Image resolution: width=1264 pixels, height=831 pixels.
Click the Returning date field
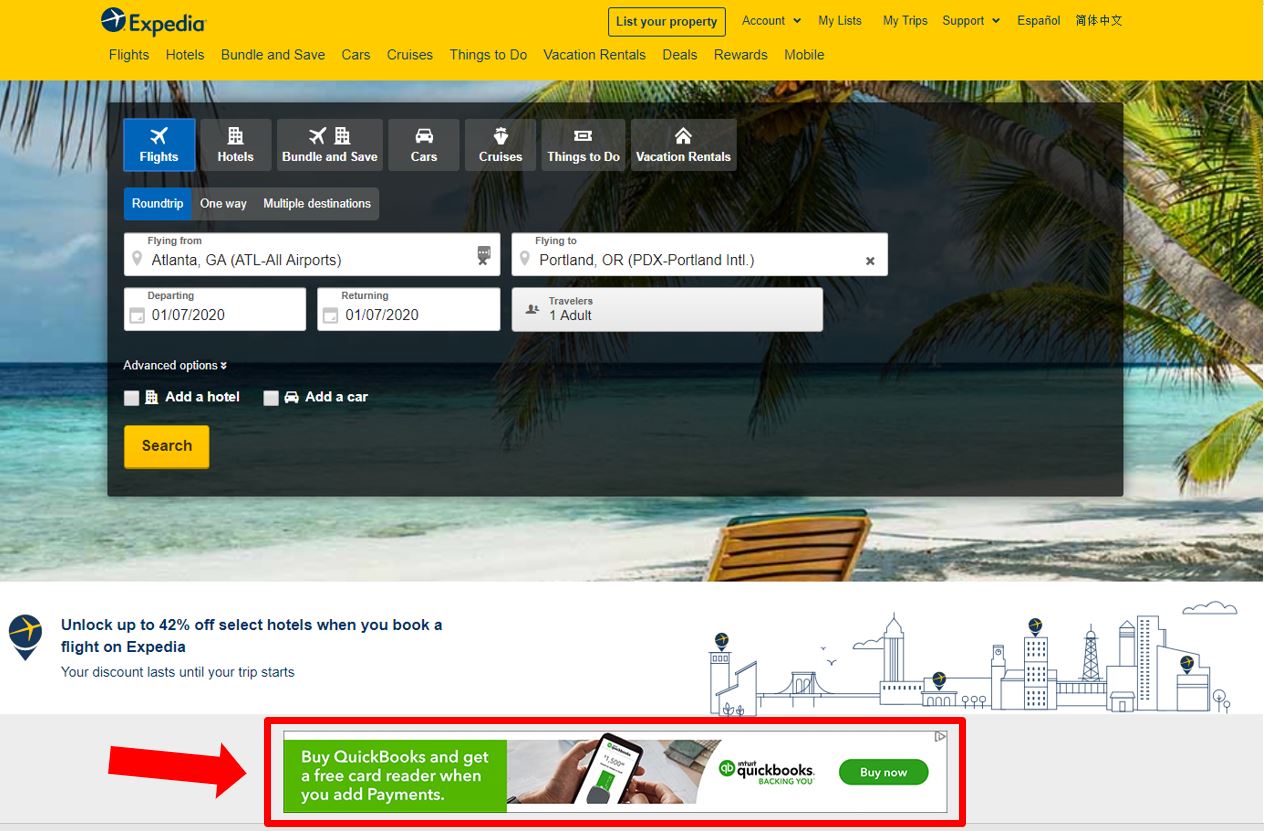coord(408,309)
